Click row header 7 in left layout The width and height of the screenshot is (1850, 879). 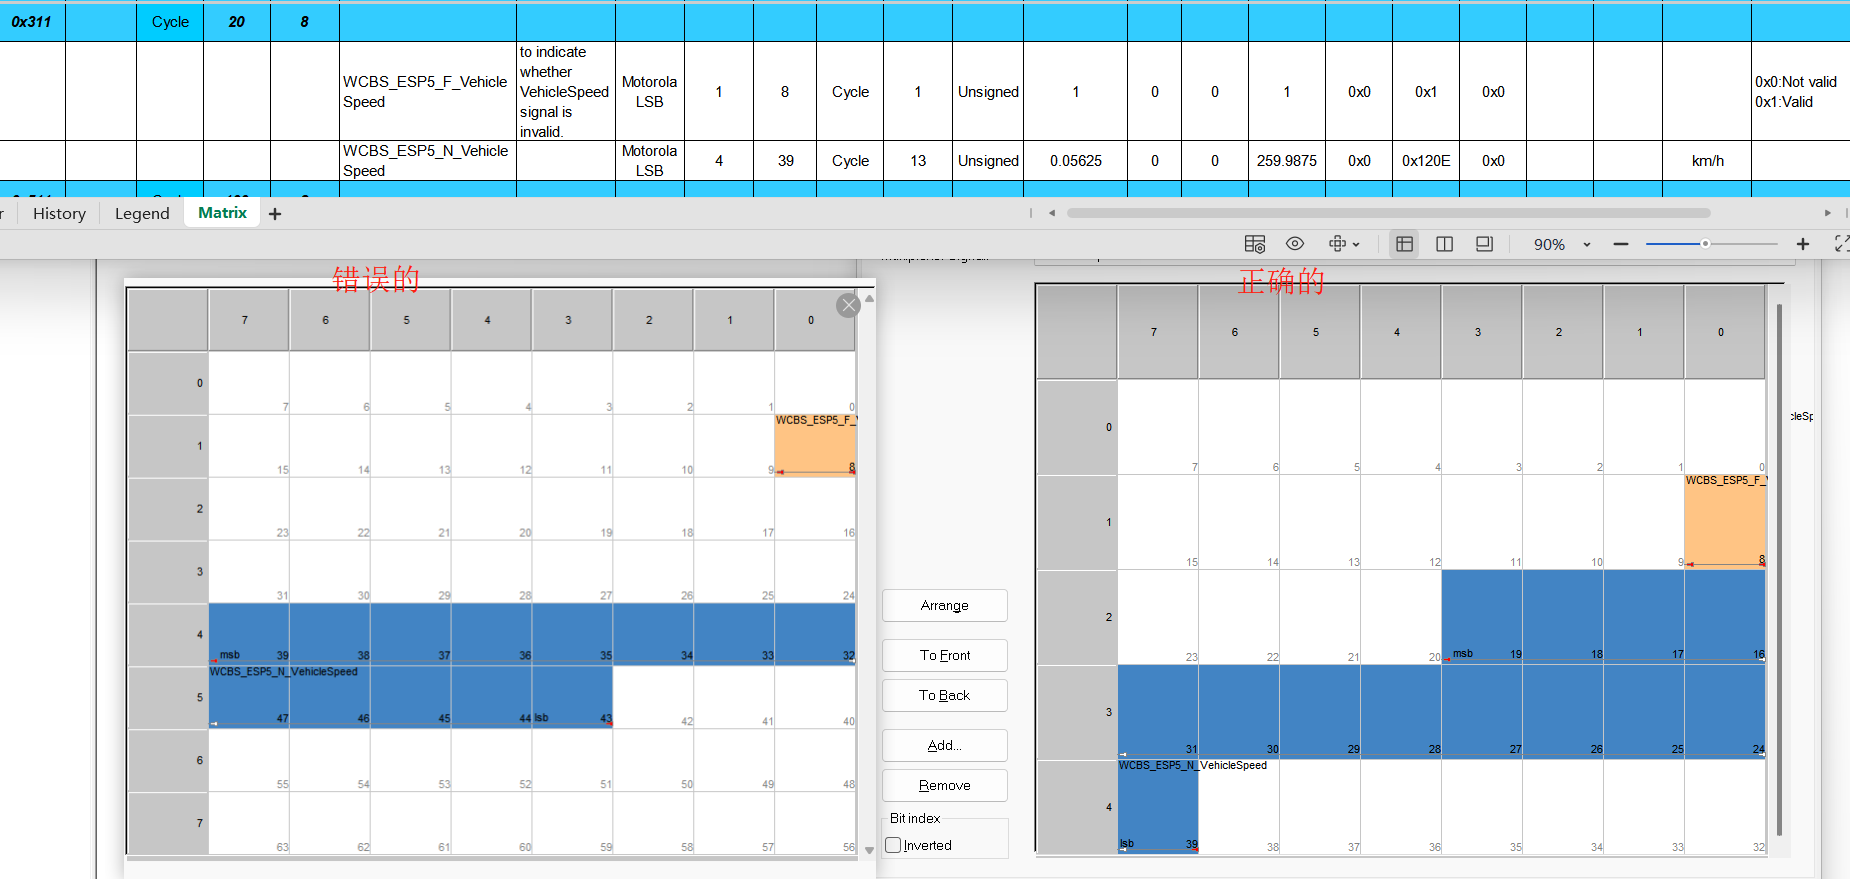(168, 823)
